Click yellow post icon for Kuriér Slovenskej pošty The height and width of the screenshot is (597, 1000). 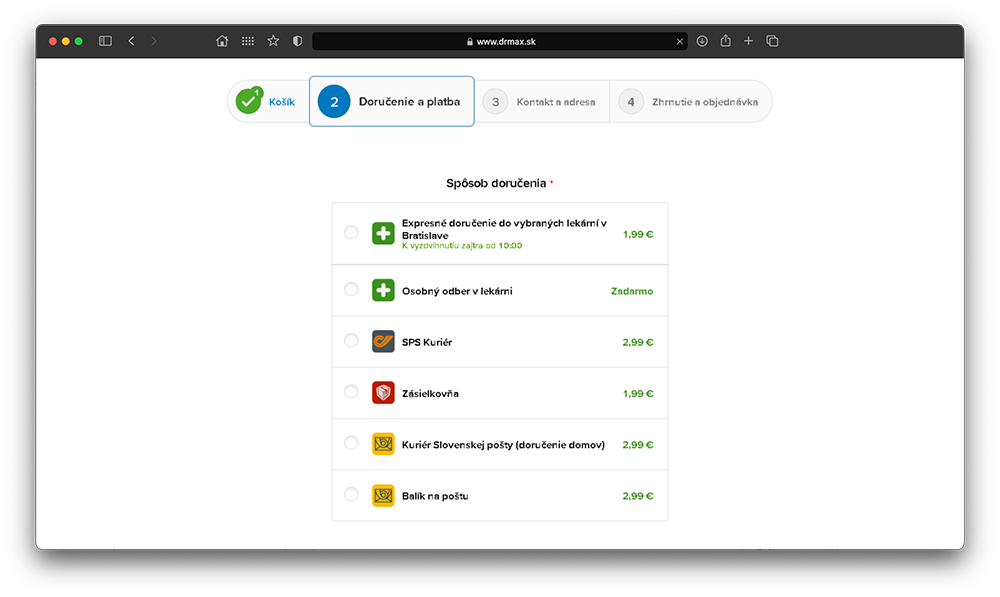(x=383, y=443)
